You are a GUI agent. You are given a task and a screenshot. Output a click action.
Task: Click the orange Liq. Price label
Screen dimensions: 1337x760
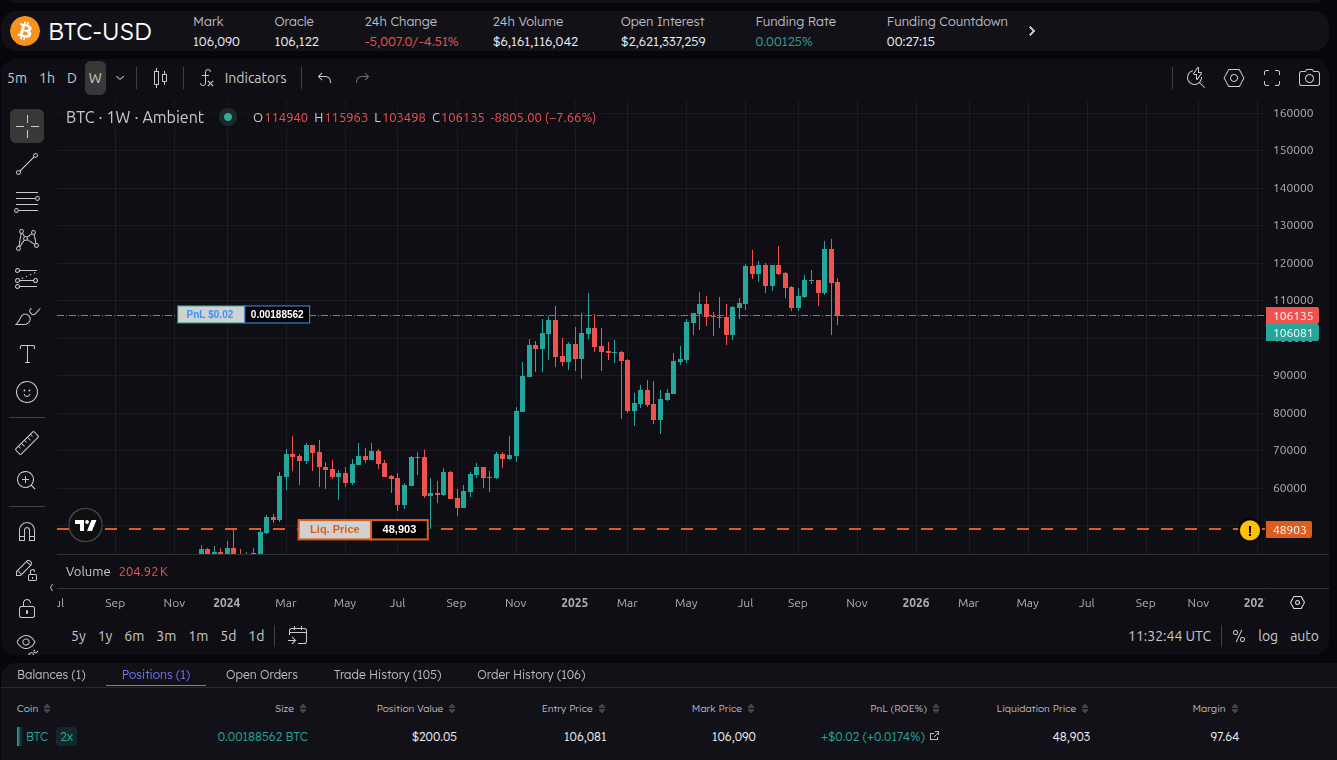coord(335,529)
